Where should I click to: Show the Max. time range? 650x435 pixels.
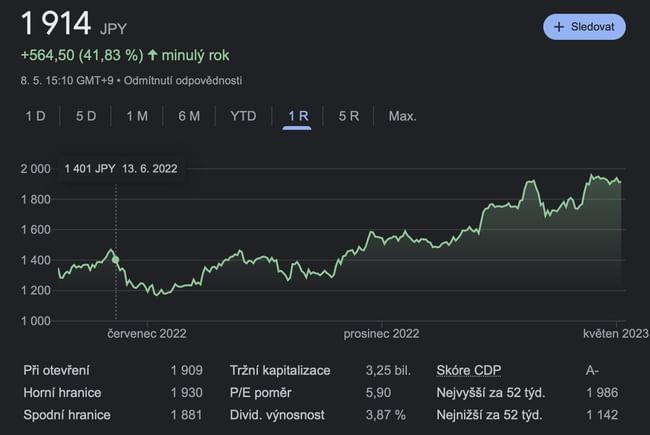[402, 116]
